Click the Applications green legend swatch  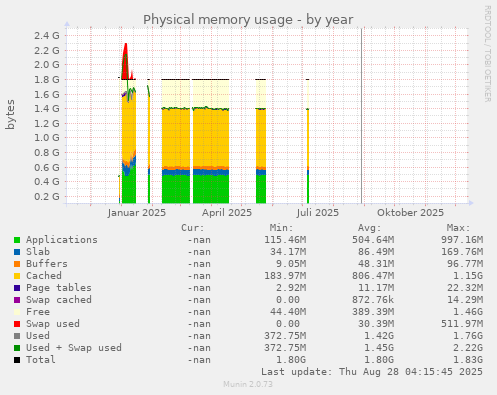17,240
